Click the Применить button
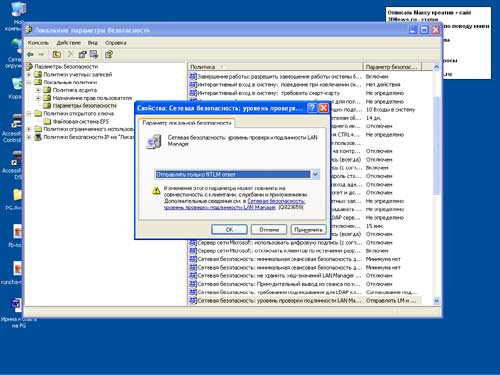The image size is (500, 375). 308,230
